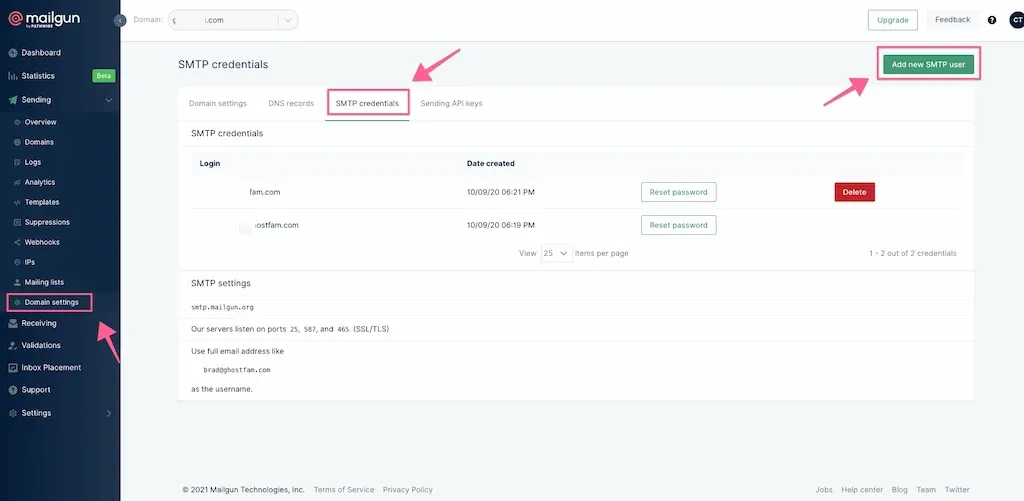Open the Jobs footer link
The width and height of the screenshot is (1024, 501).
[824, 490]
